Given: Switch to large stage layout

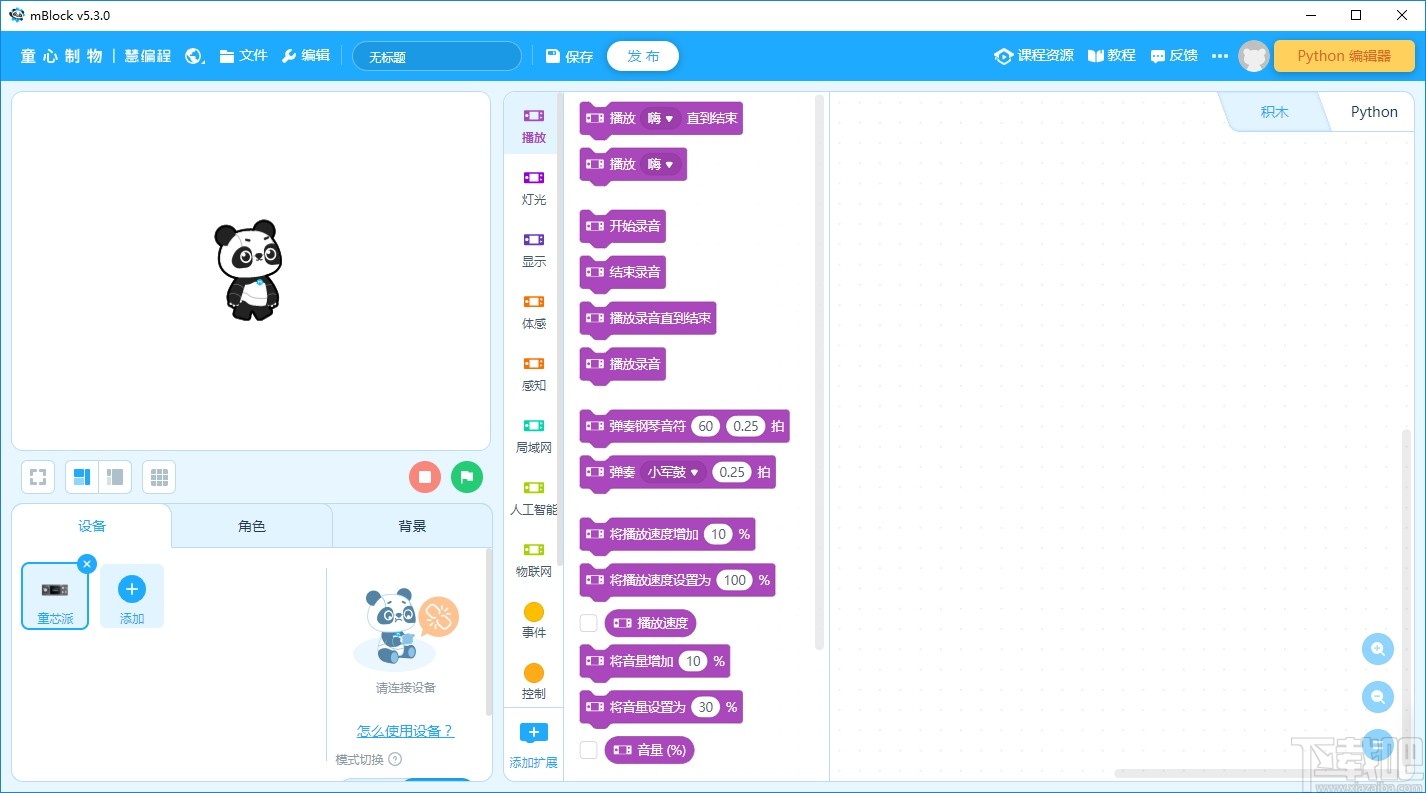Looking at the screenshot, I should pos(82,477).
